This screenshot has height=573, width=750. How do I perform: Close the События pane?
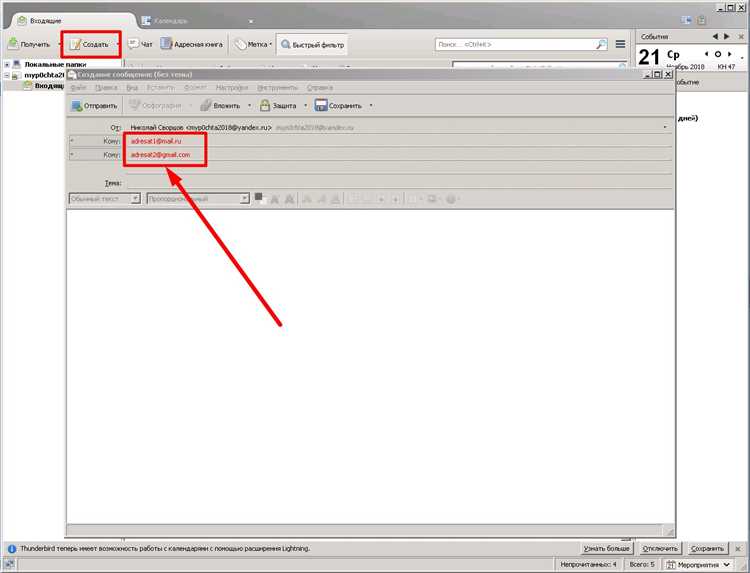[x=741, y=36]
